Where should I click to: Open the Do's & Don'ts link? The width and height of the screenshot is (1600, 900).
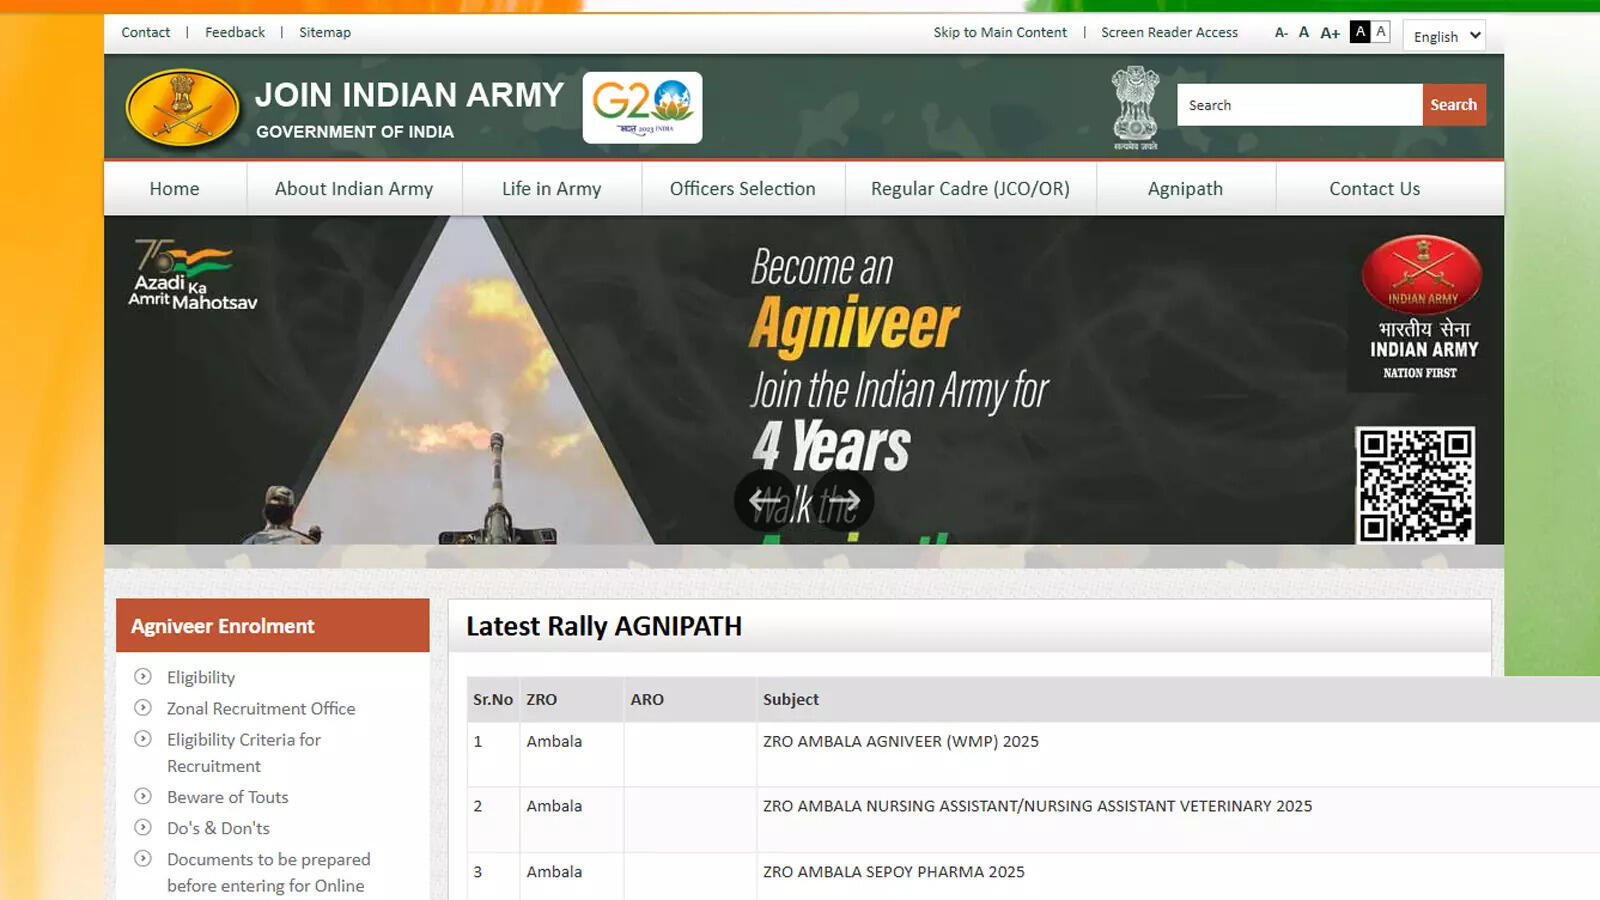click(x=218, y=828)
